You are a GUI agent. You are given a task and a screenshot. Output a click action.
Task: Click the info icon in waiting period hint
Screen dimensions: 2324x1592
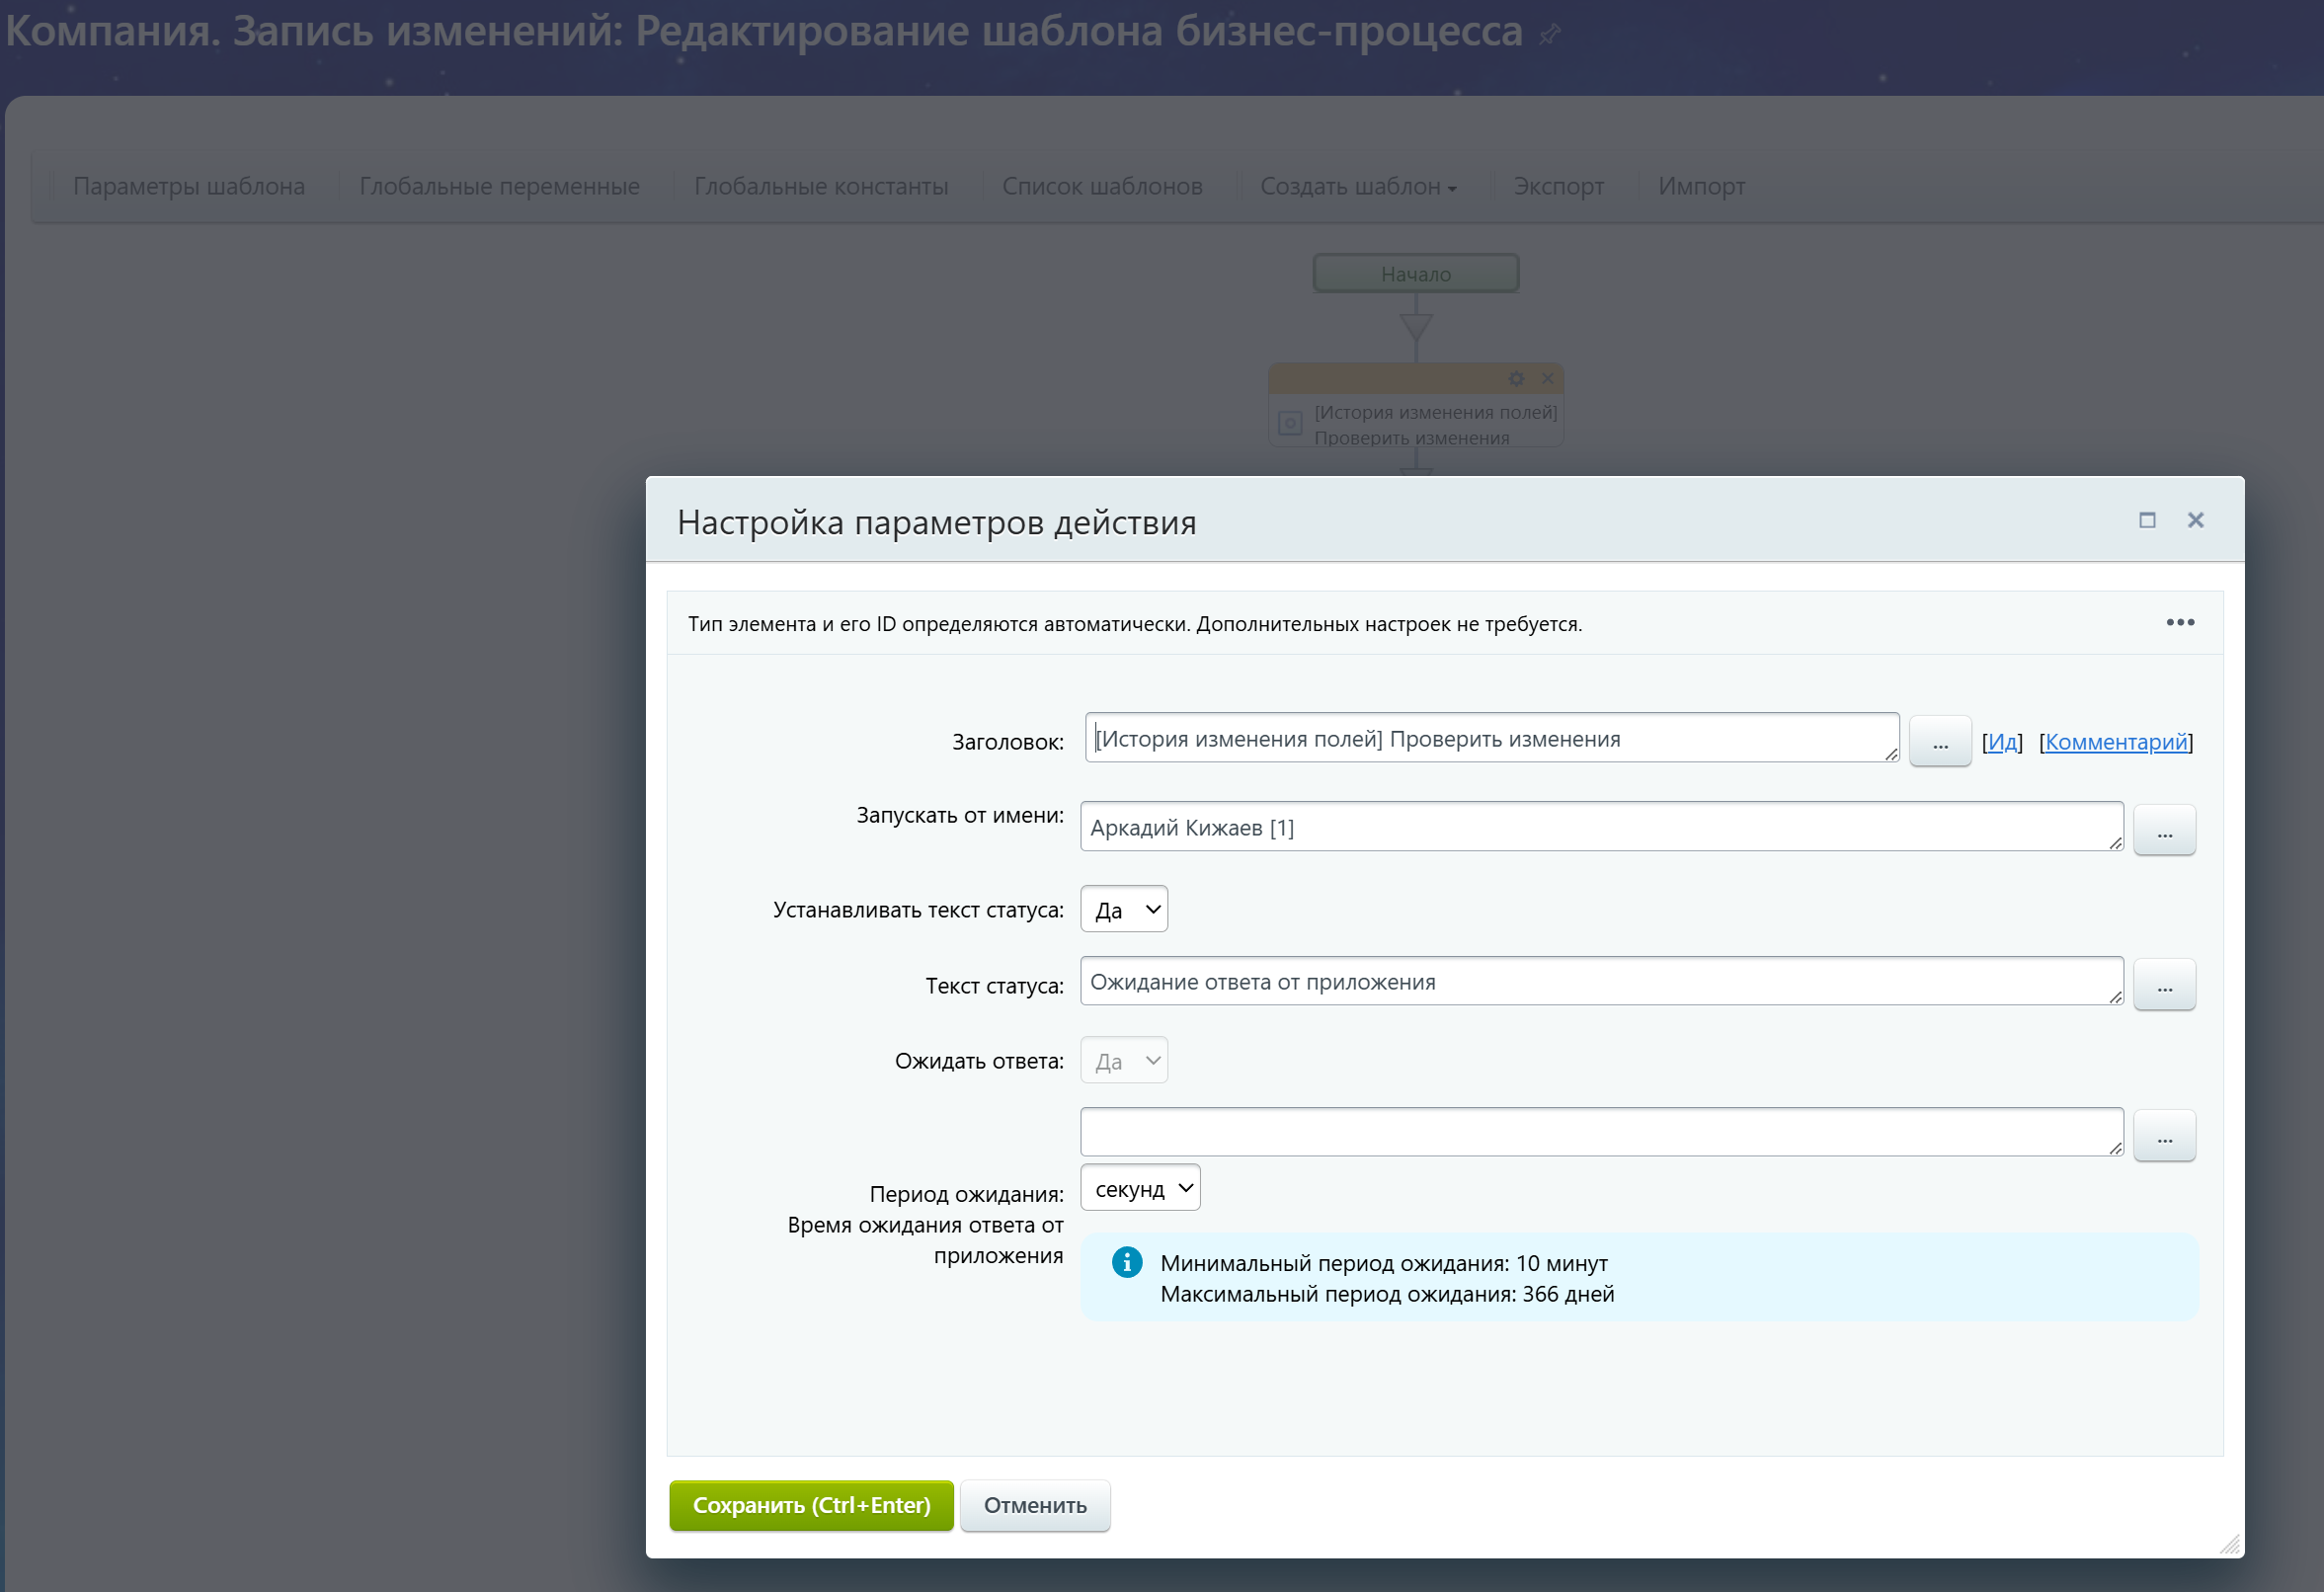[1127, 1262]
